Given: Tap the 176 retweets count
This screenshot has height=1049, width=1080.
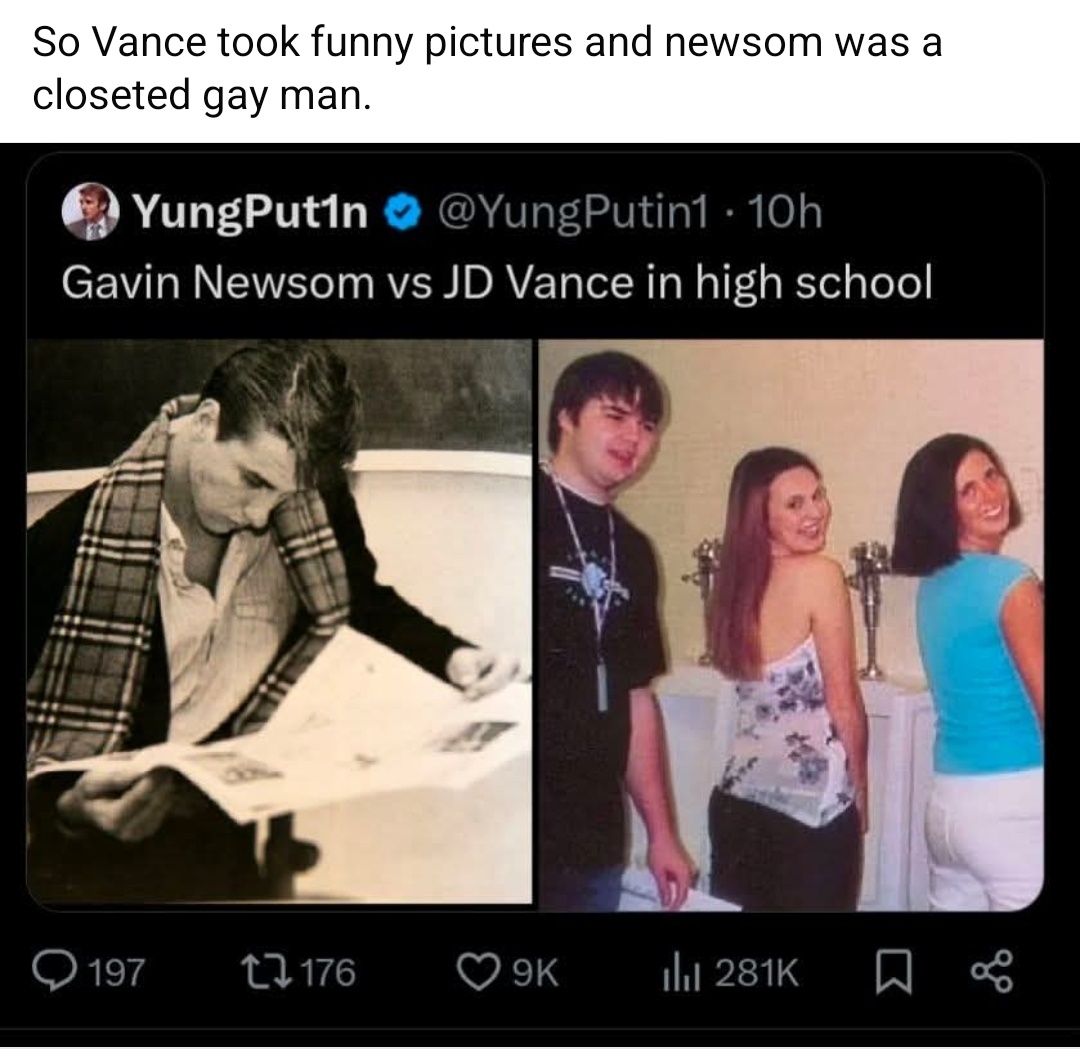Looking at the screenshot, I should tap(329, 973).
